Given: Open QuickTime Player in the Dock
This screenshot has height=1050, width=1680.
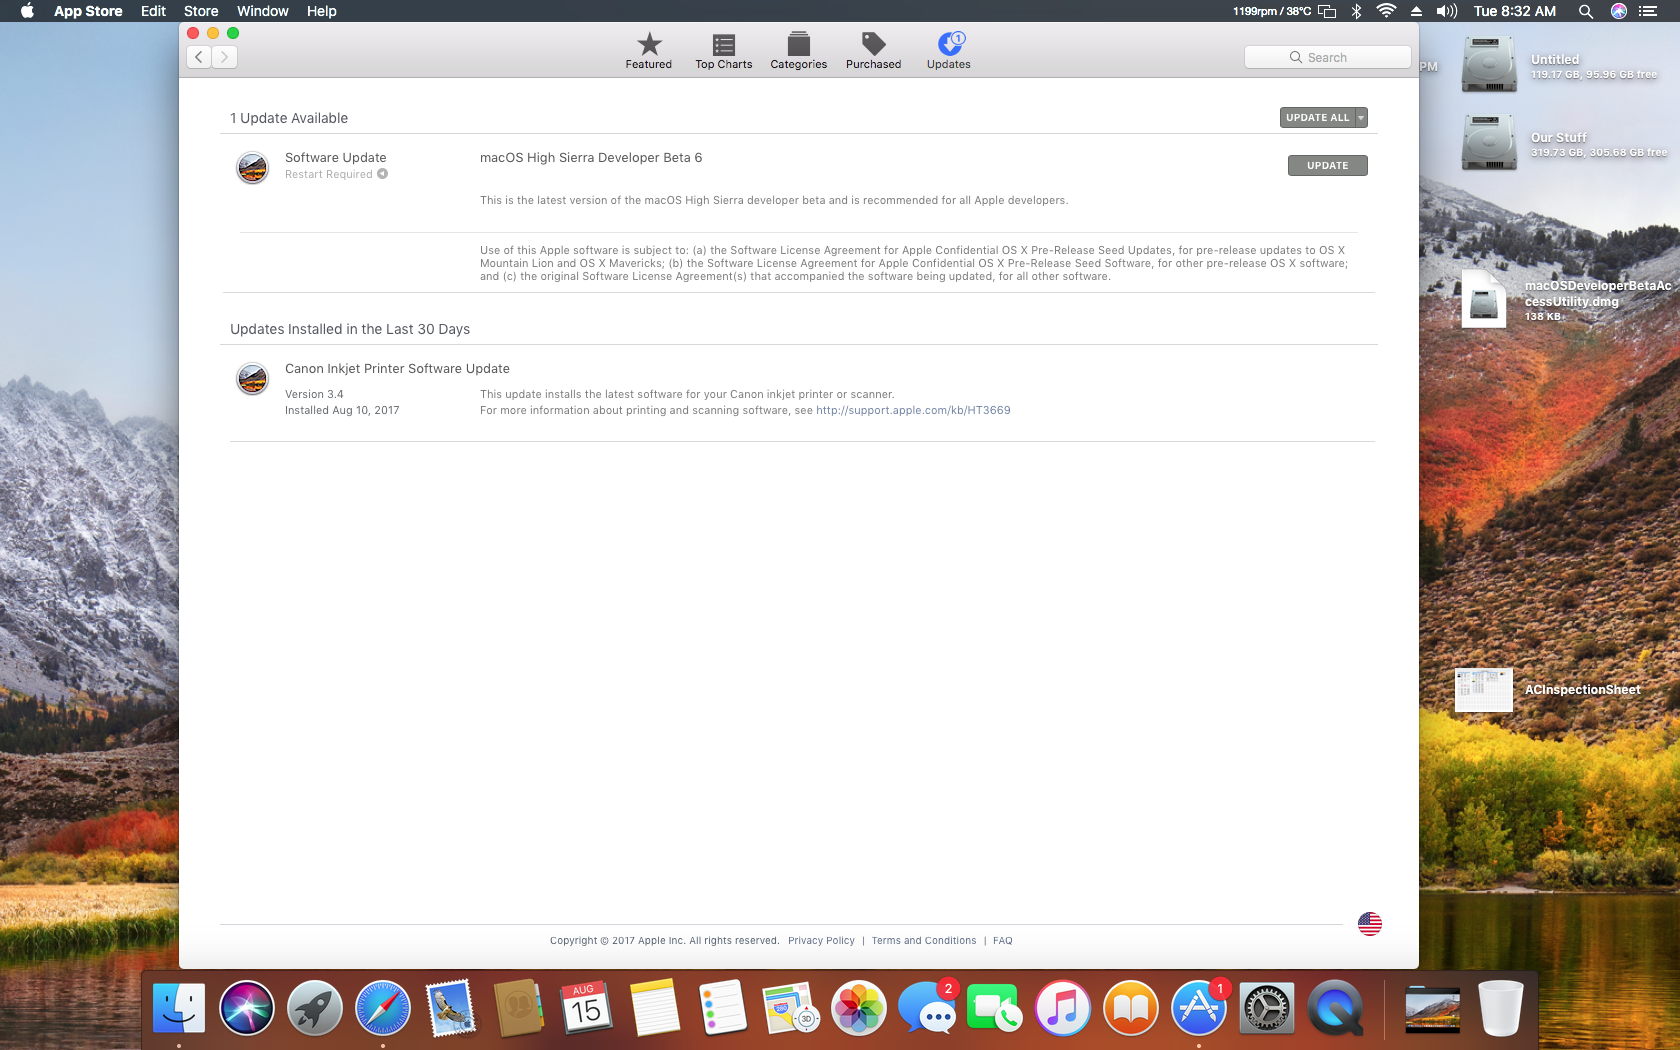Looking at the screenshot, I should (x=1335, y=1007).
